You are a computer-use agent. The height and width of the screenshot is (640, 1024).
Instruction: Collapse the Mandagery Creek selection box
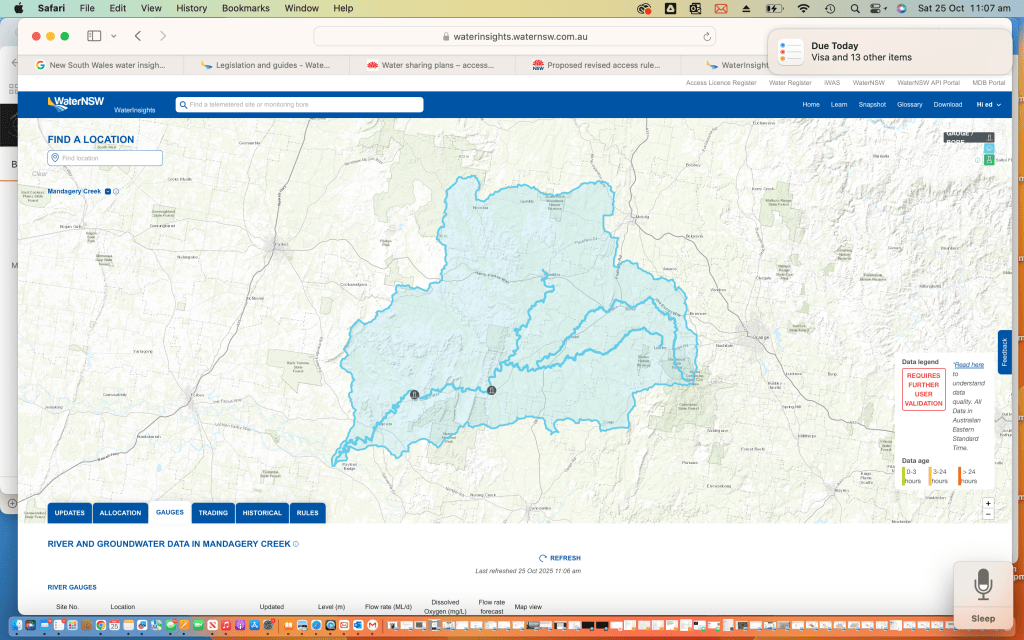pyautogui.click(x=108, y=191)
